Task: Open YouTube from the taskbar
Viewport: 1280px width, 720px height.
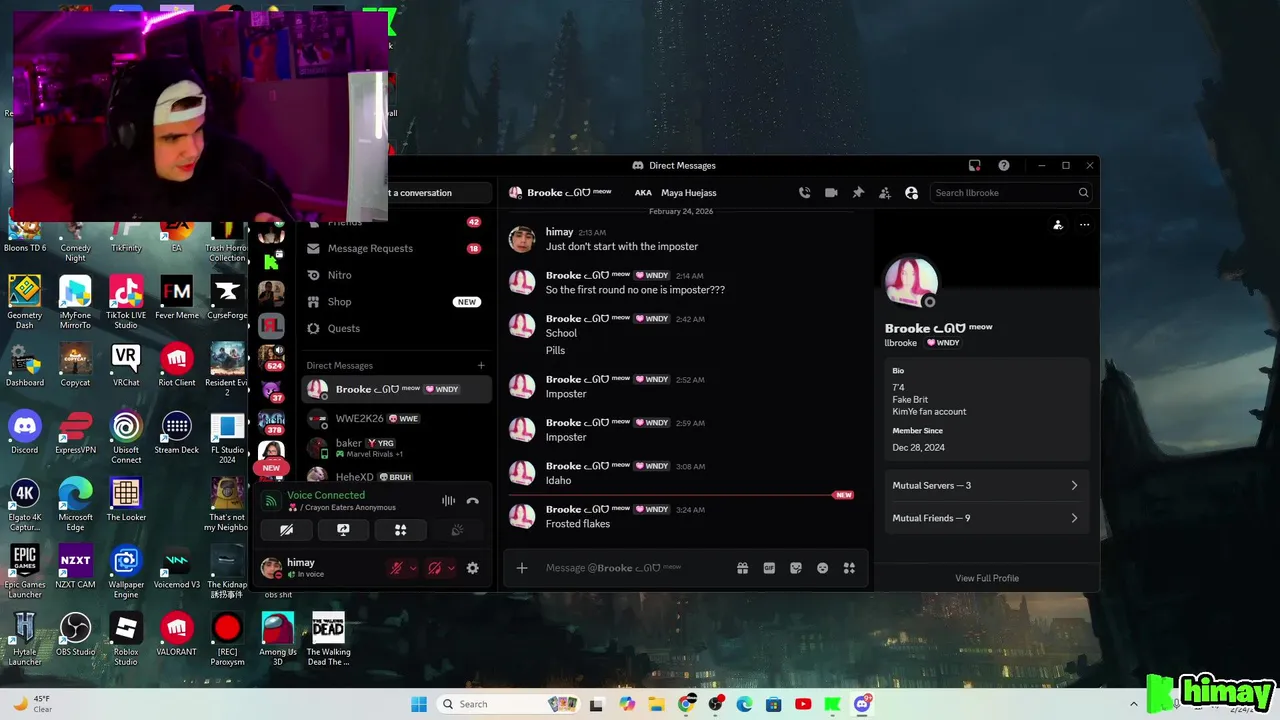Action: point(803,704)
